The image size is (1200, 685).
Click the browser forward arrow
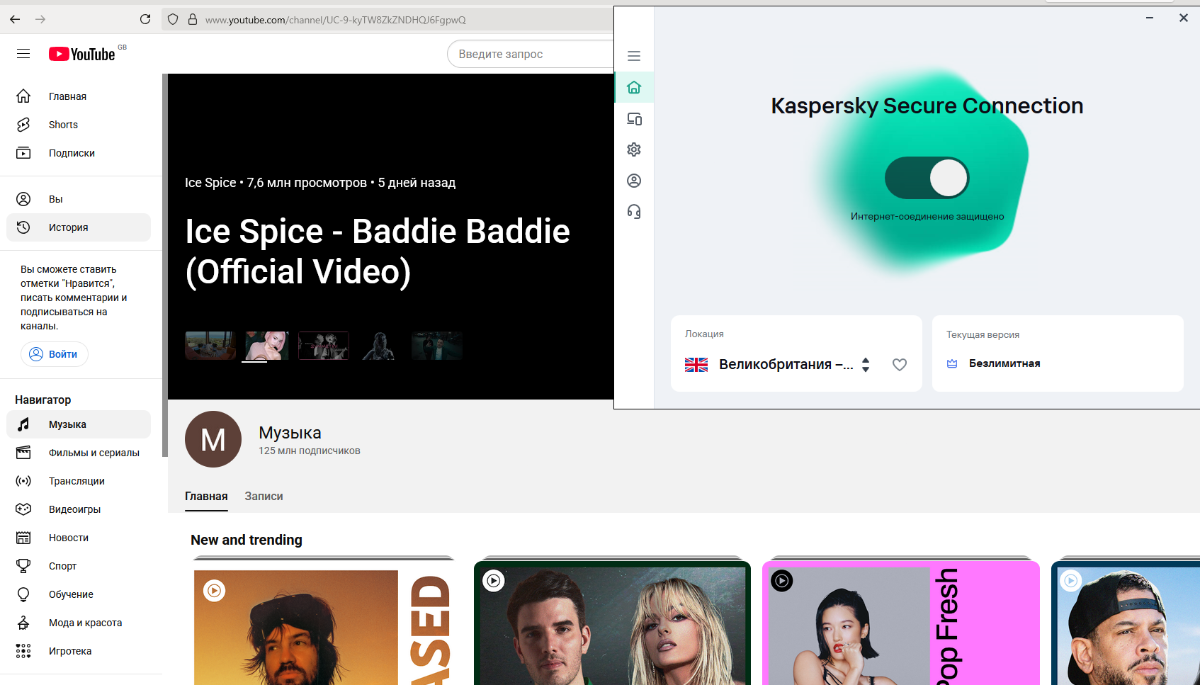pyautogui.click(x=41, y=19)
